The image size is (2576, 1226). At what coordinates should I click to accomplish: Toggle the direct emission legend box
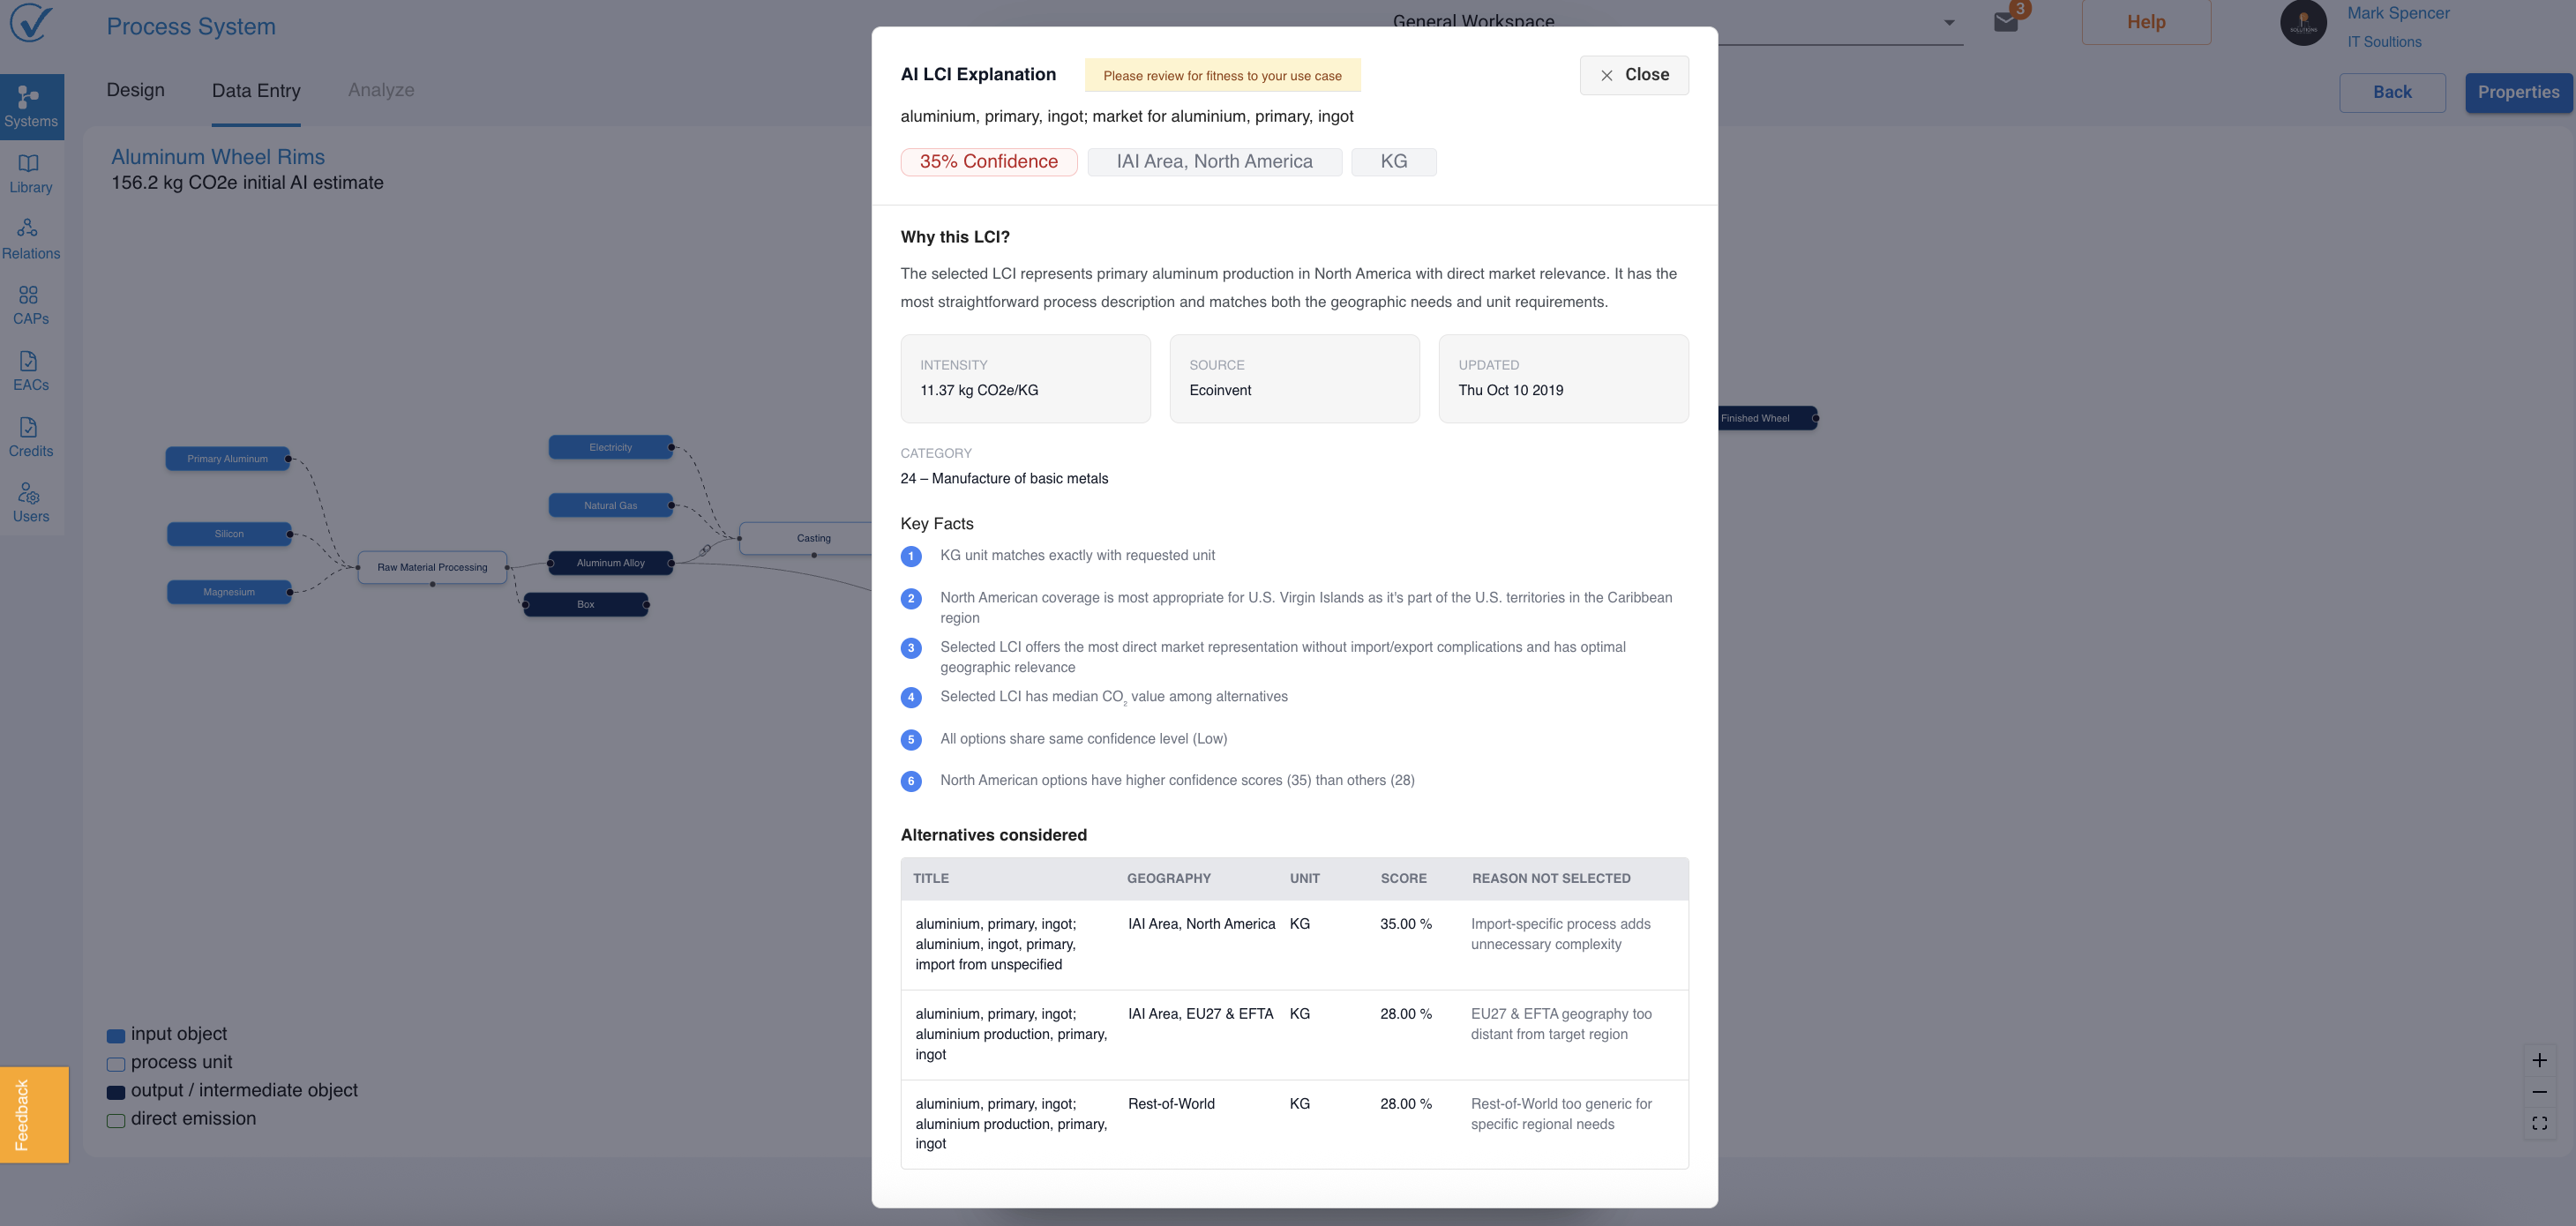point(116,1120)
